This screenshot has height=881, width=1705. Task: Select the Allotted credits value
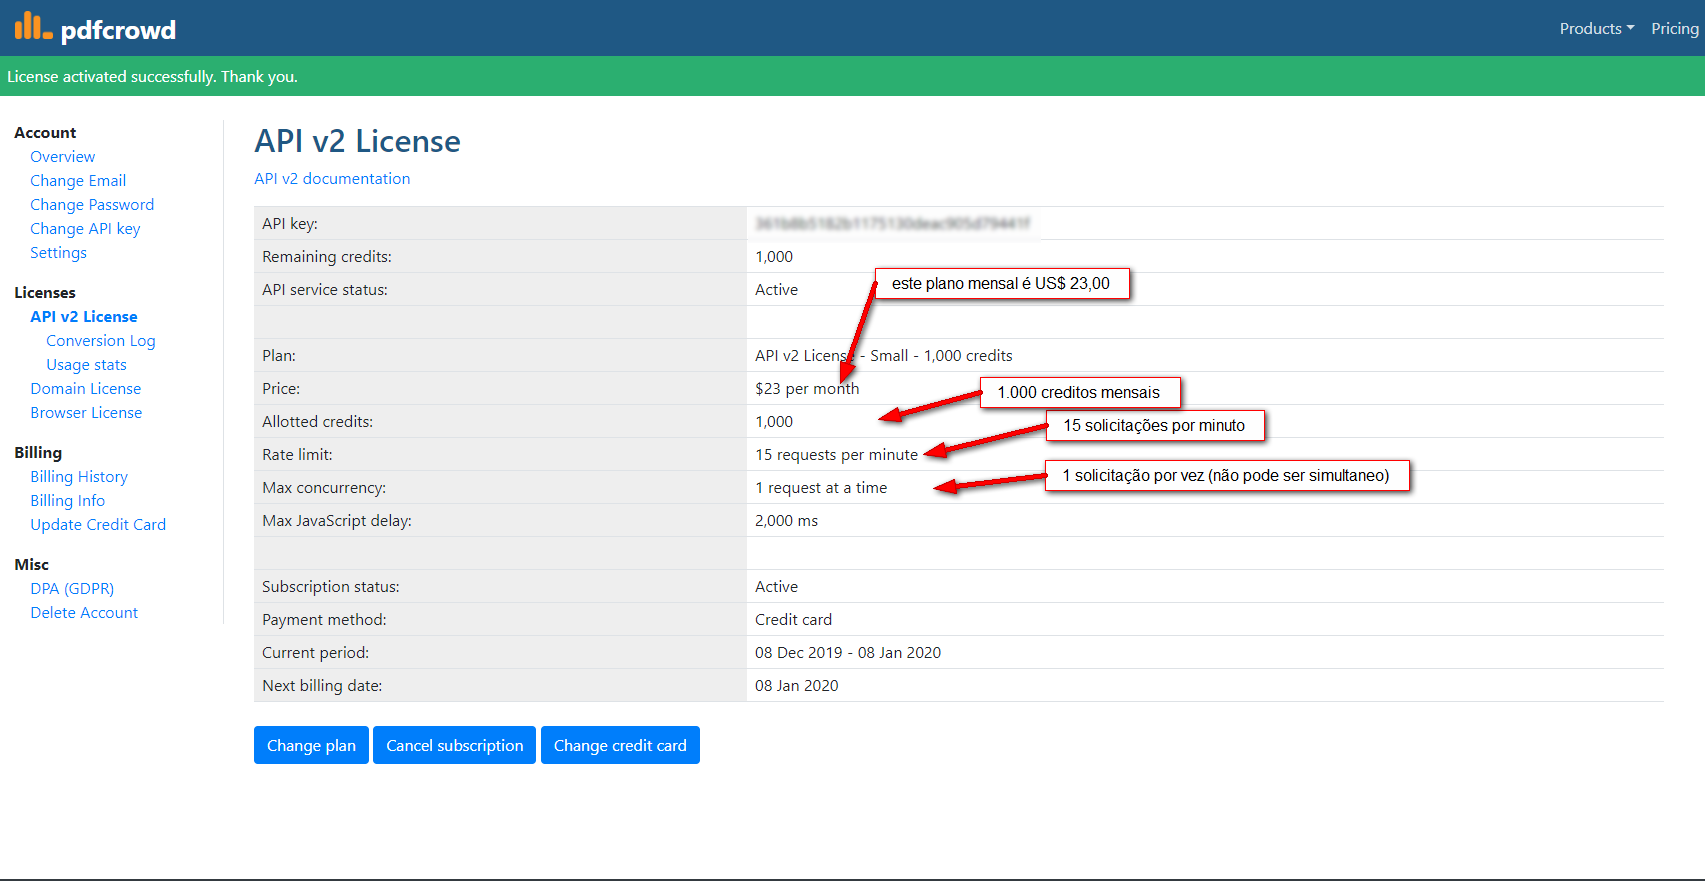pos(774,422)
